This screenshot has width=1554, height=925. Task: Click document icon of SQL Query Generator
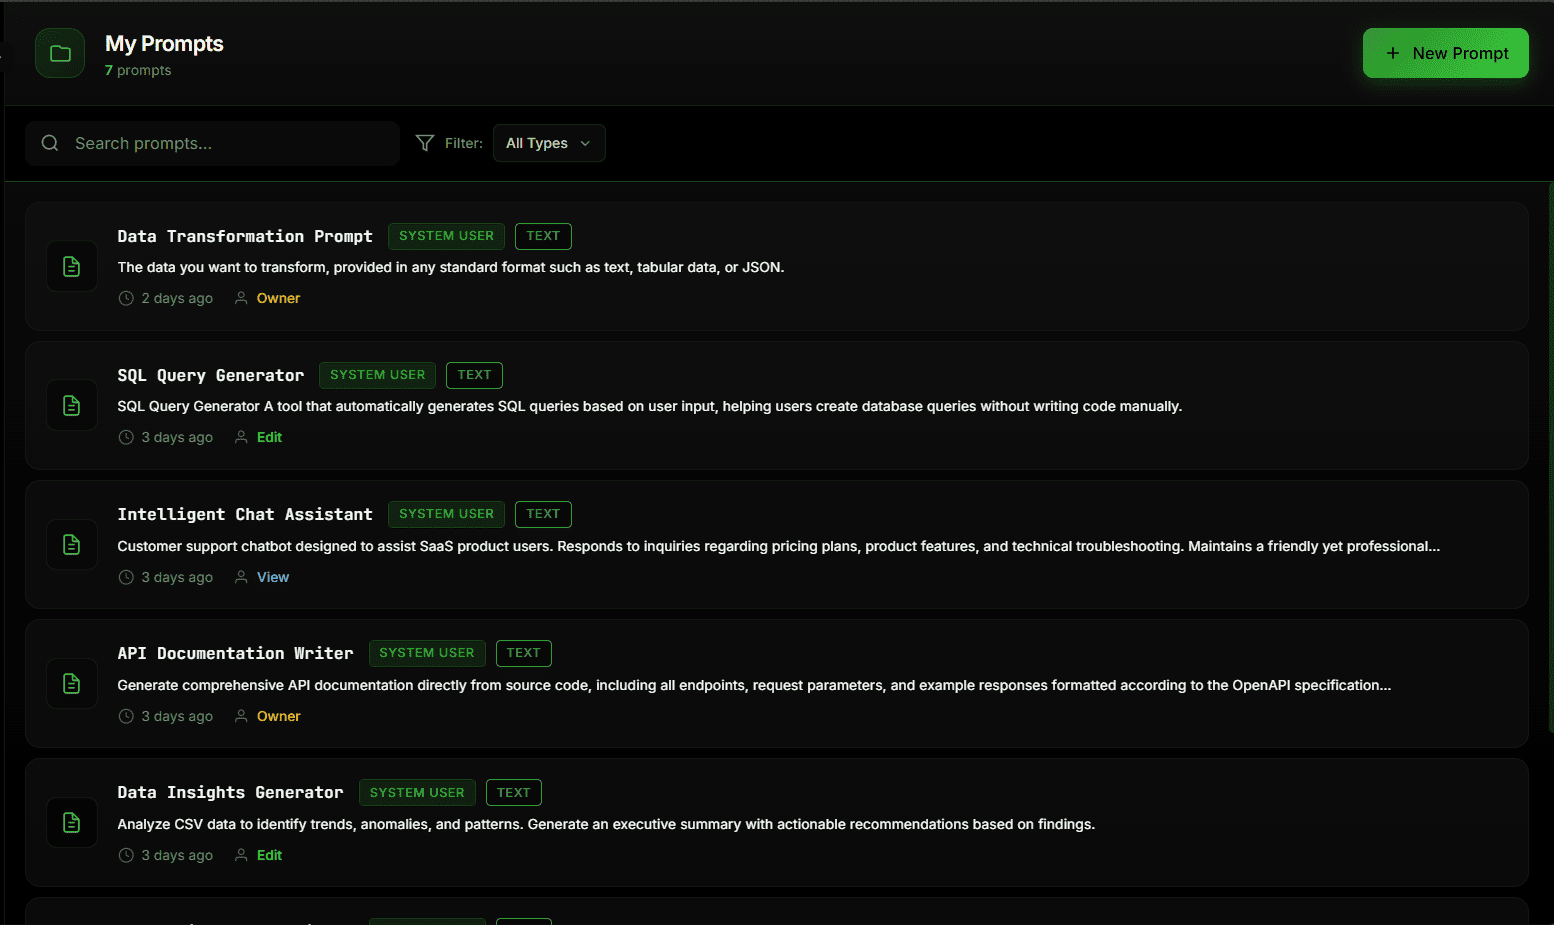(x=72, y=405)
